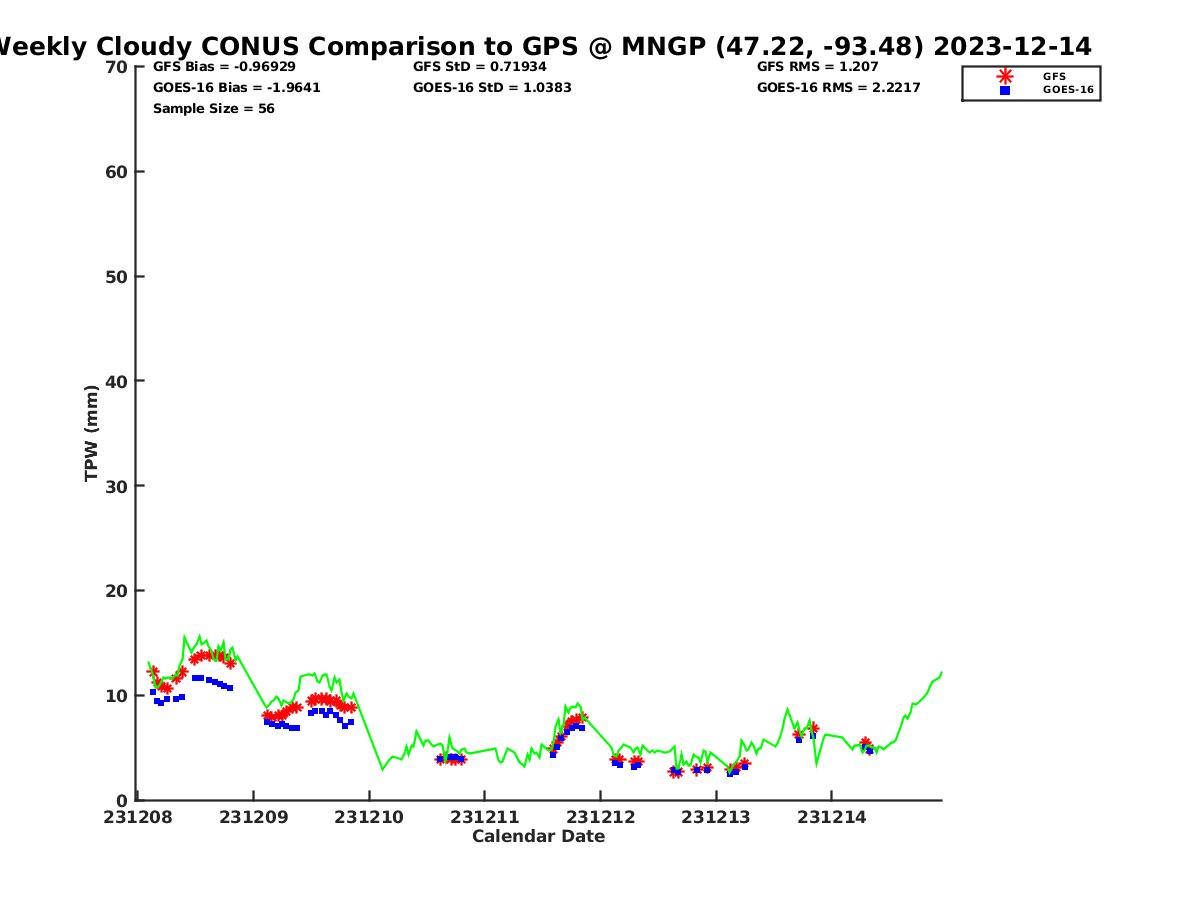Click the GFS RMS = 1.207 text

coord(818,67)
